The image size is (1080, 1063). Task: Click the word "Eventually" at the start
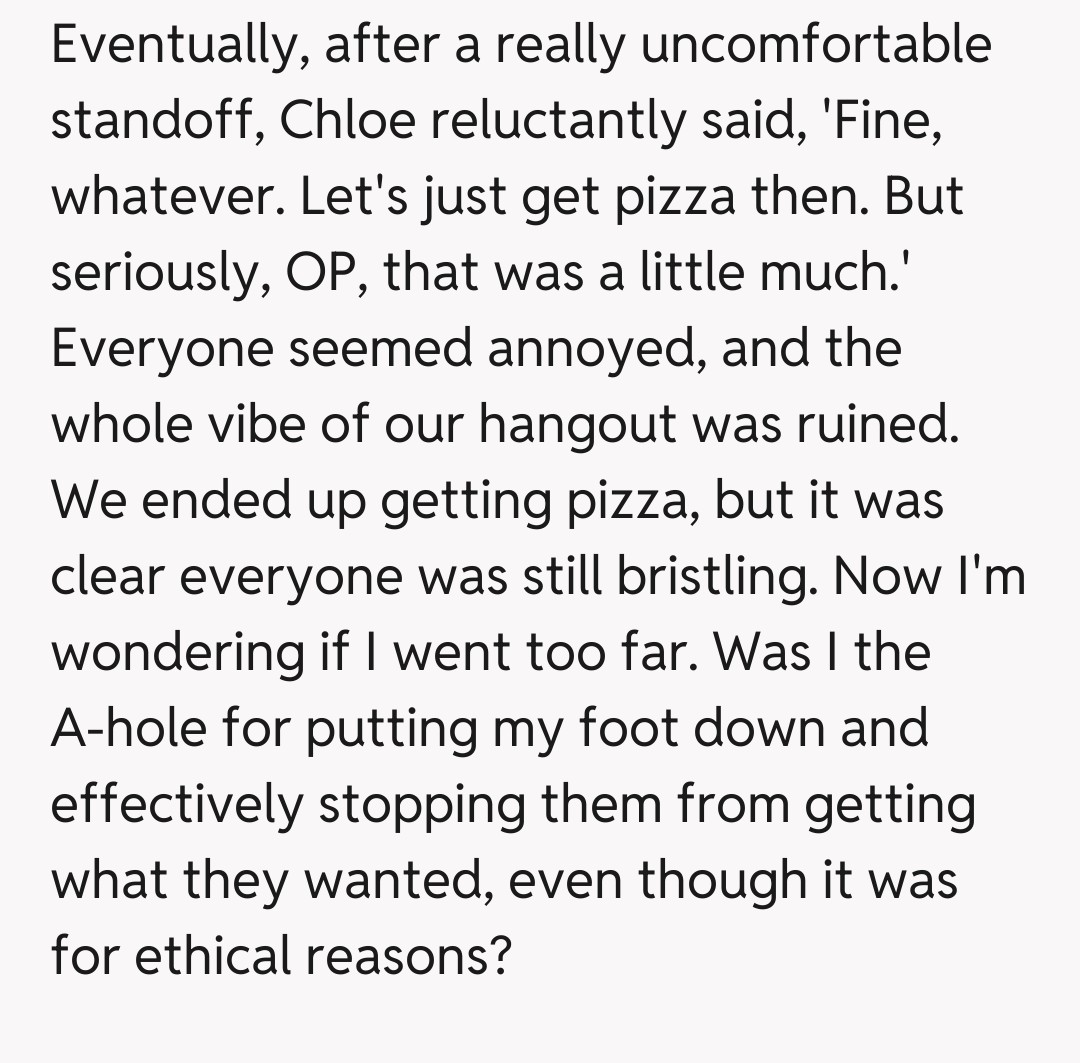[164, 45]
